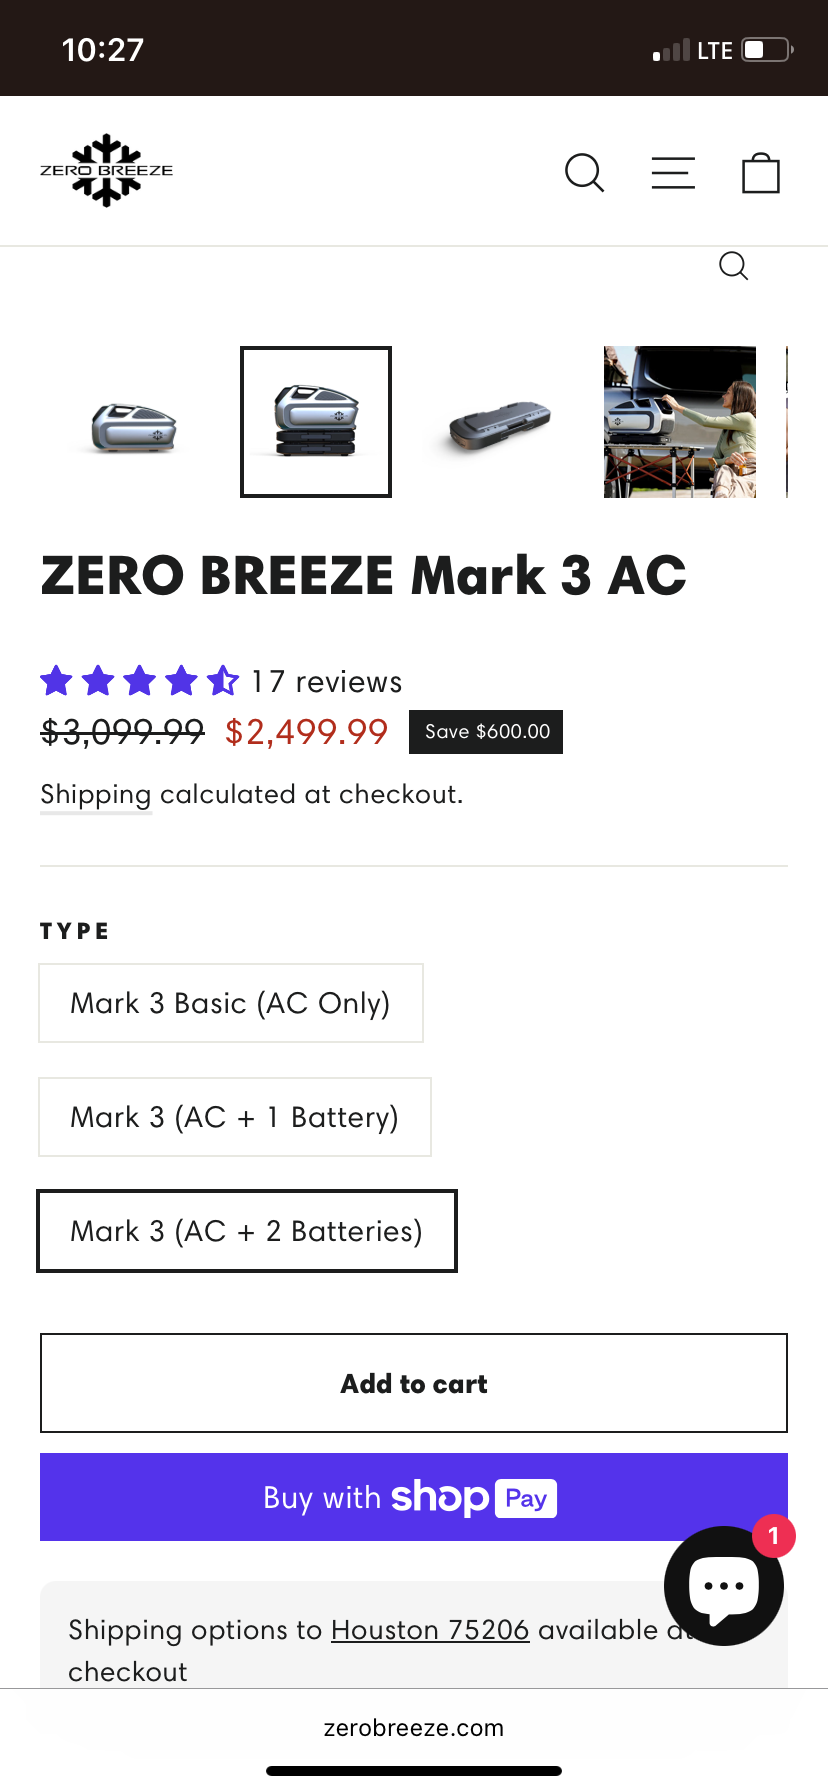The height and width of the screenshot is (1792, 828).
Task: Choose Mark 3 (AC + 2 Batteries)
Action: click(x=246, y=1231)
